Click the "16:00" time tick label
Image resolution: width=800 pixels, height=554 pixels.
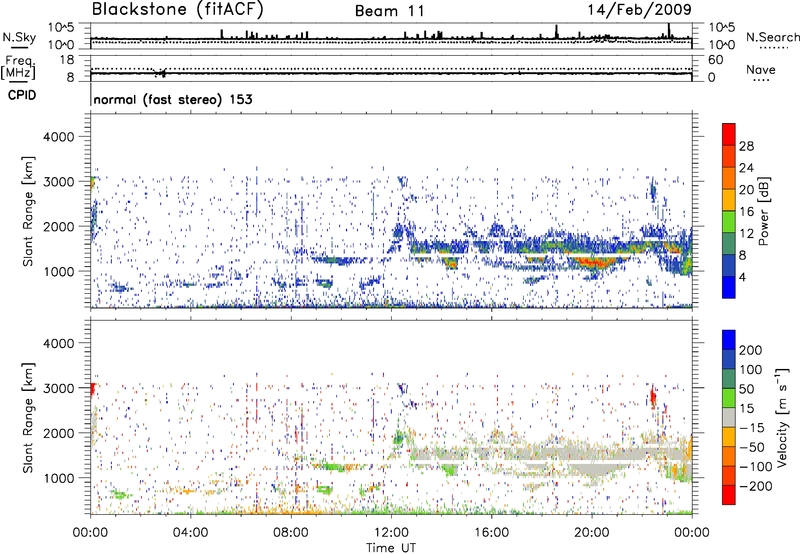pyautogui.click(x=491, y=533)
